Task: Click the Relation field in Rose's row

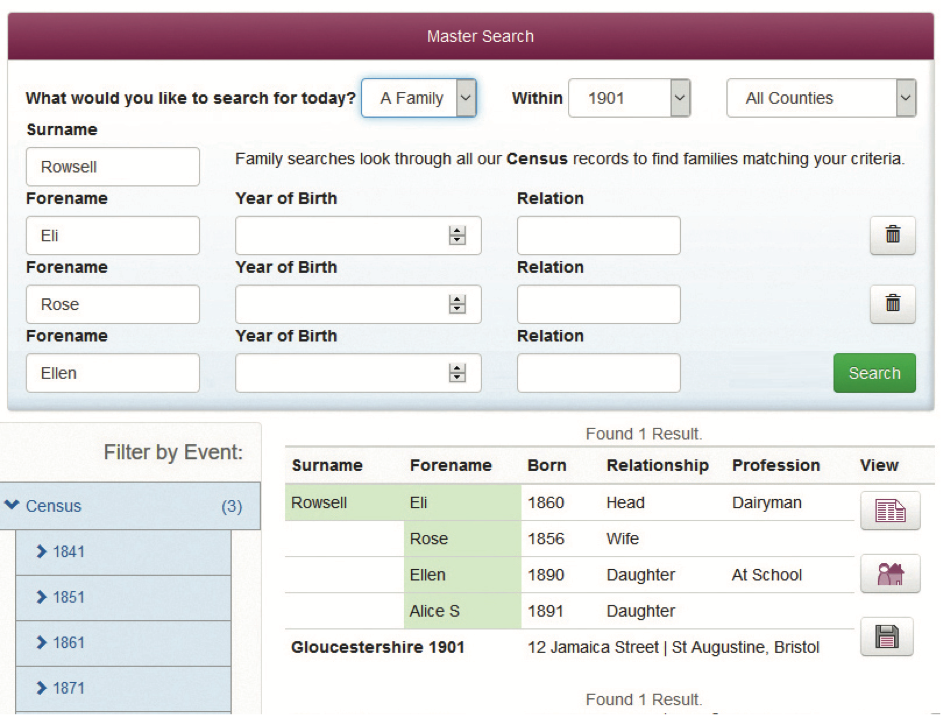Action: [x=598, y=304]
